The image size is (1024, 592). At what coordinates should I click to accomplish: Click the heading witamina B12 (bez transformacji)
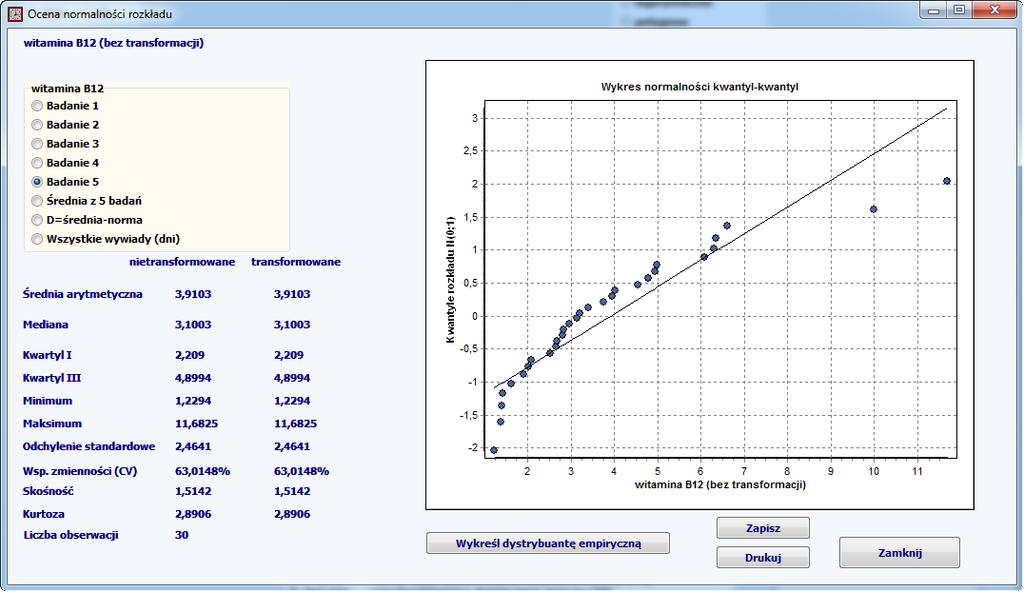pos(114,43)
